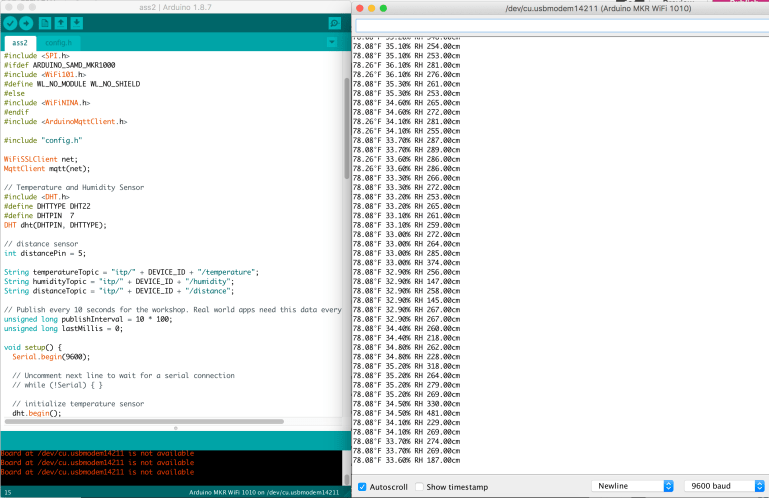Click the Open sketch up-arrow icon

pos(62,23)
